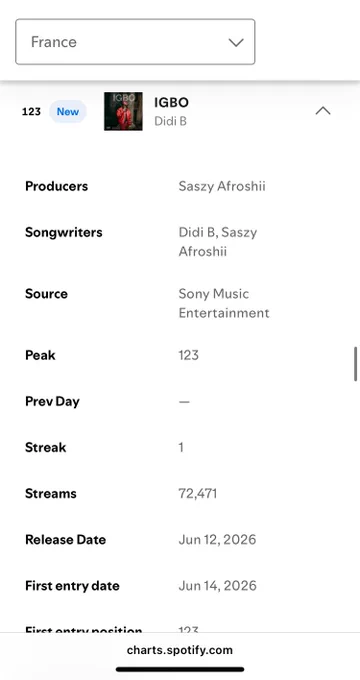Click the page scrollbar handle

point(356,364)
